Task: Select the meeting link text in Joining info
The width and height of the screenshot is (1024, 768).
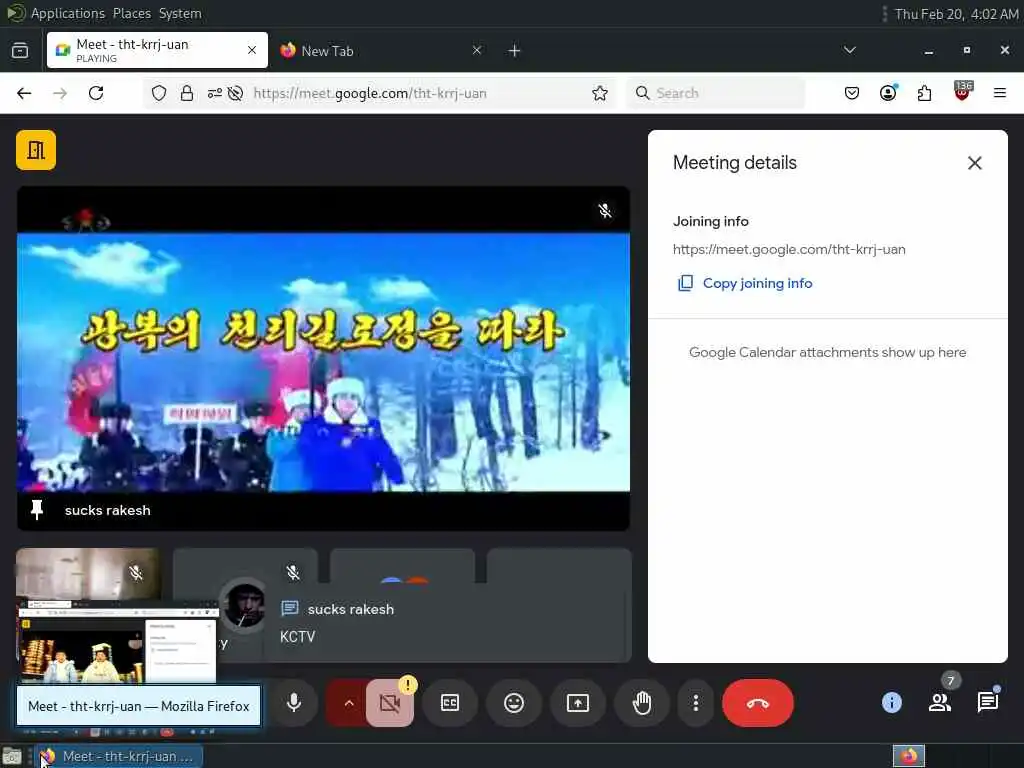Action: click(x=789, y=249)
